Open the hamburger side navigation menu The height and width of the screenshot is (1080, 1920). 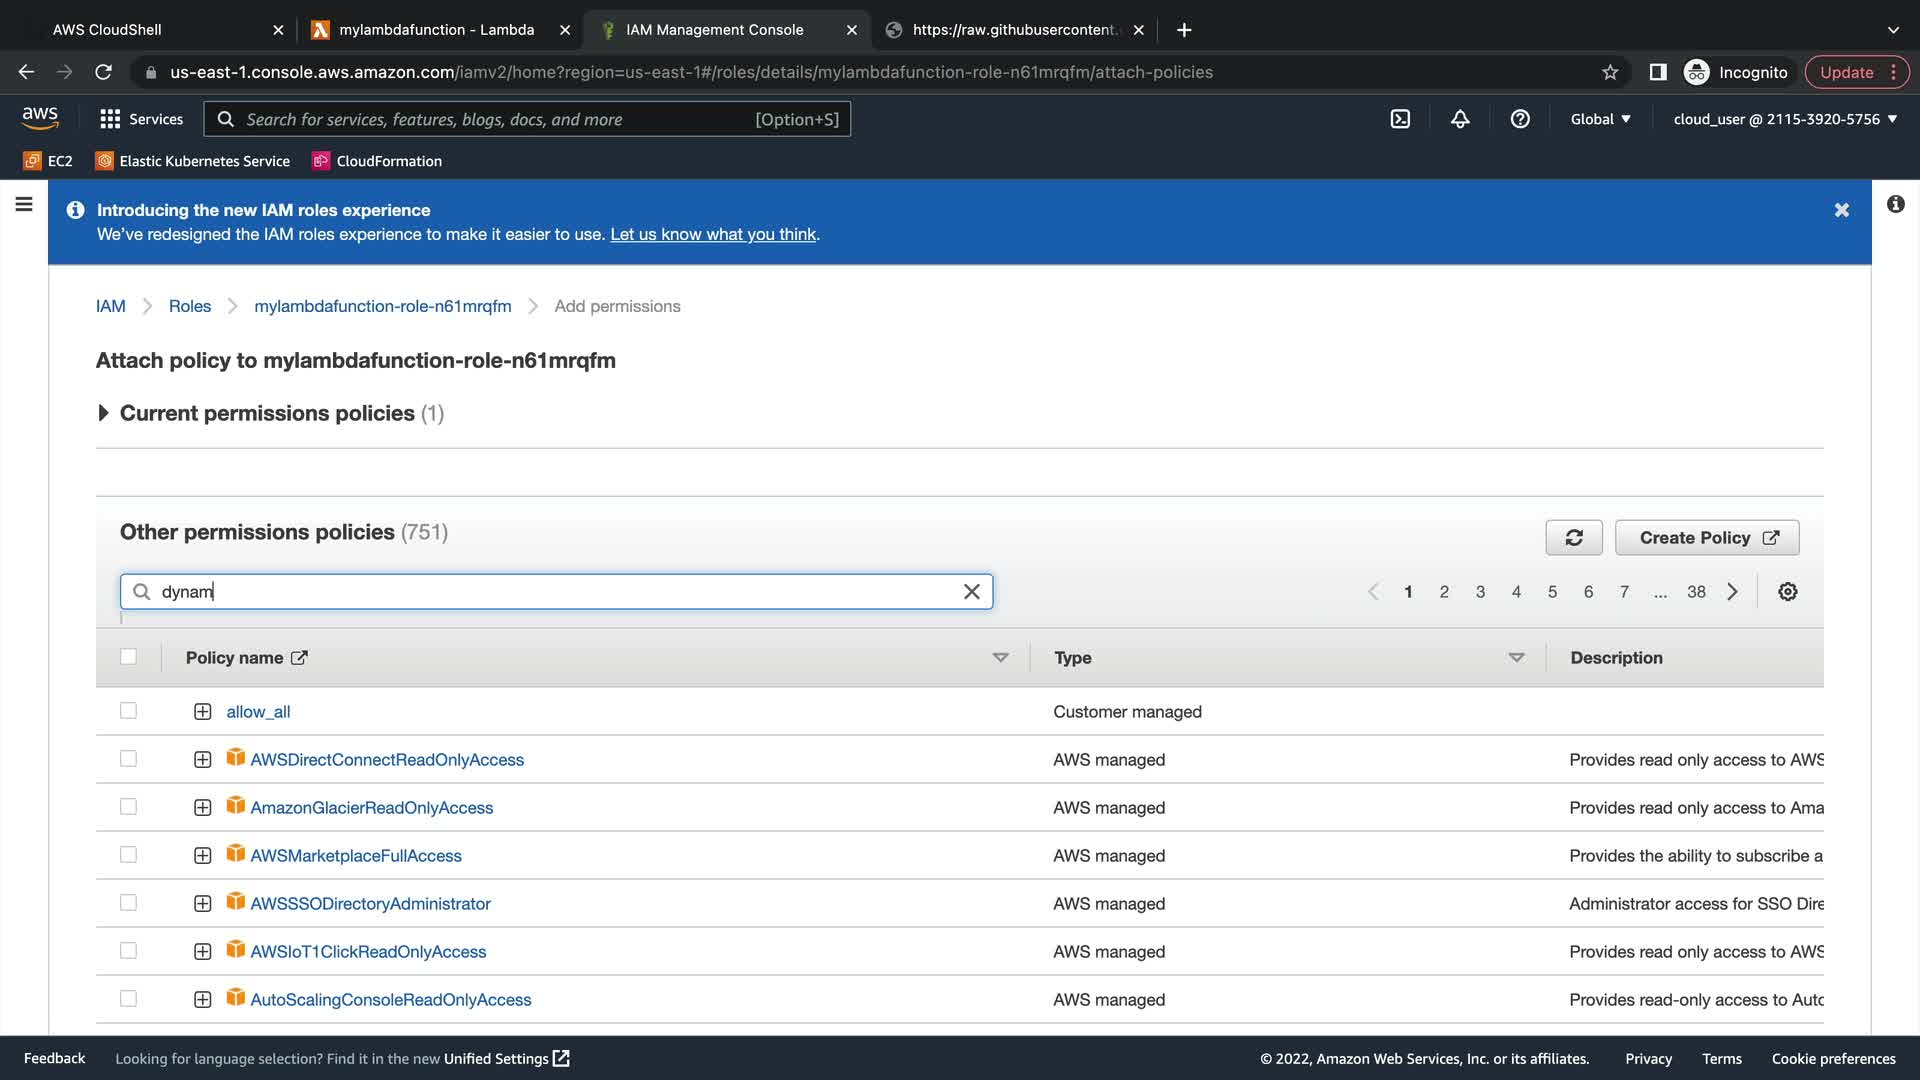tap(24, 205)
